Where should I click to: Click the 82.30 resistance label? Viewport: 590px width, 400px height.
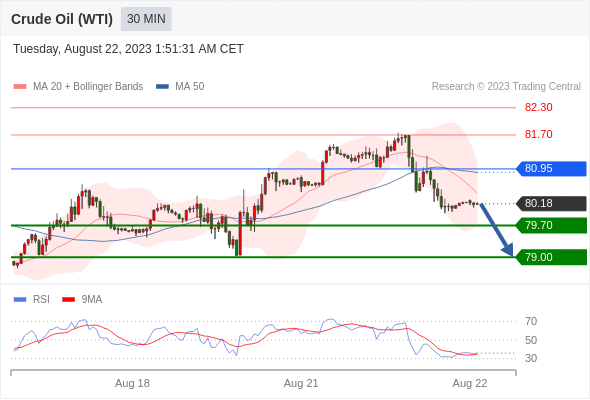tap(538, 107)
